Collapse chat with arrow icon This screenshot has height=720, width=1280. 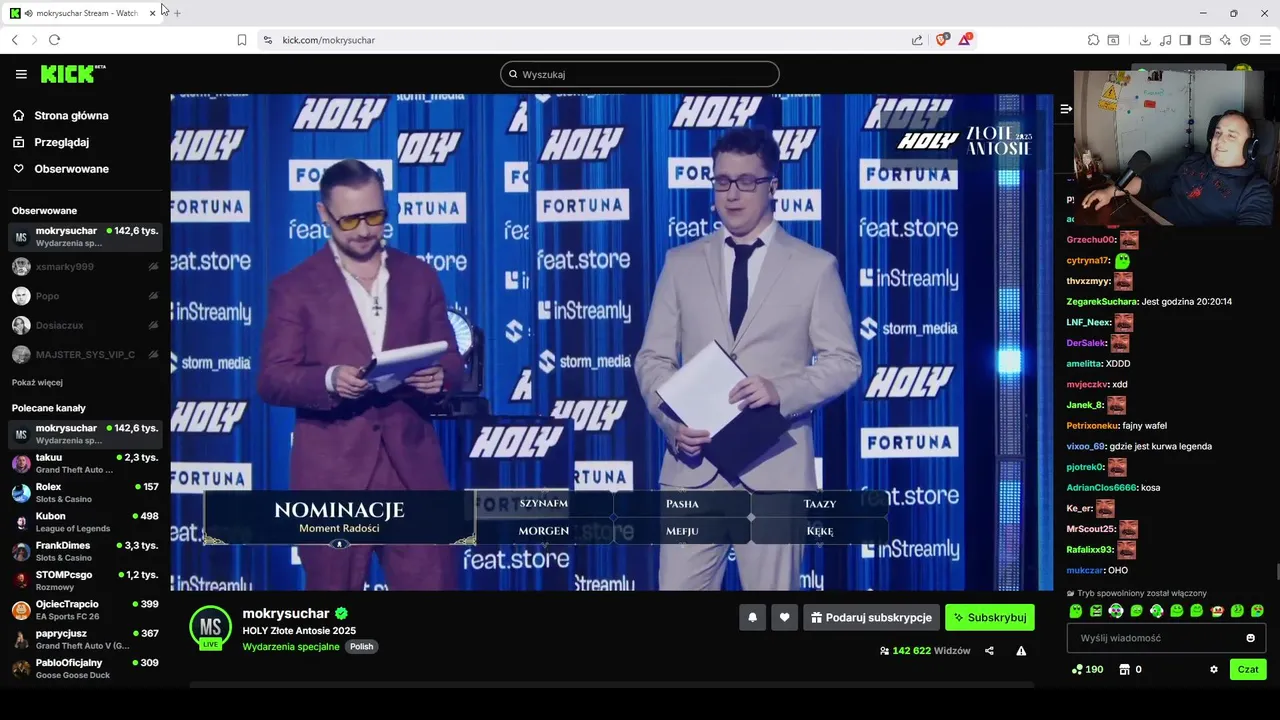coord(1066,109)
